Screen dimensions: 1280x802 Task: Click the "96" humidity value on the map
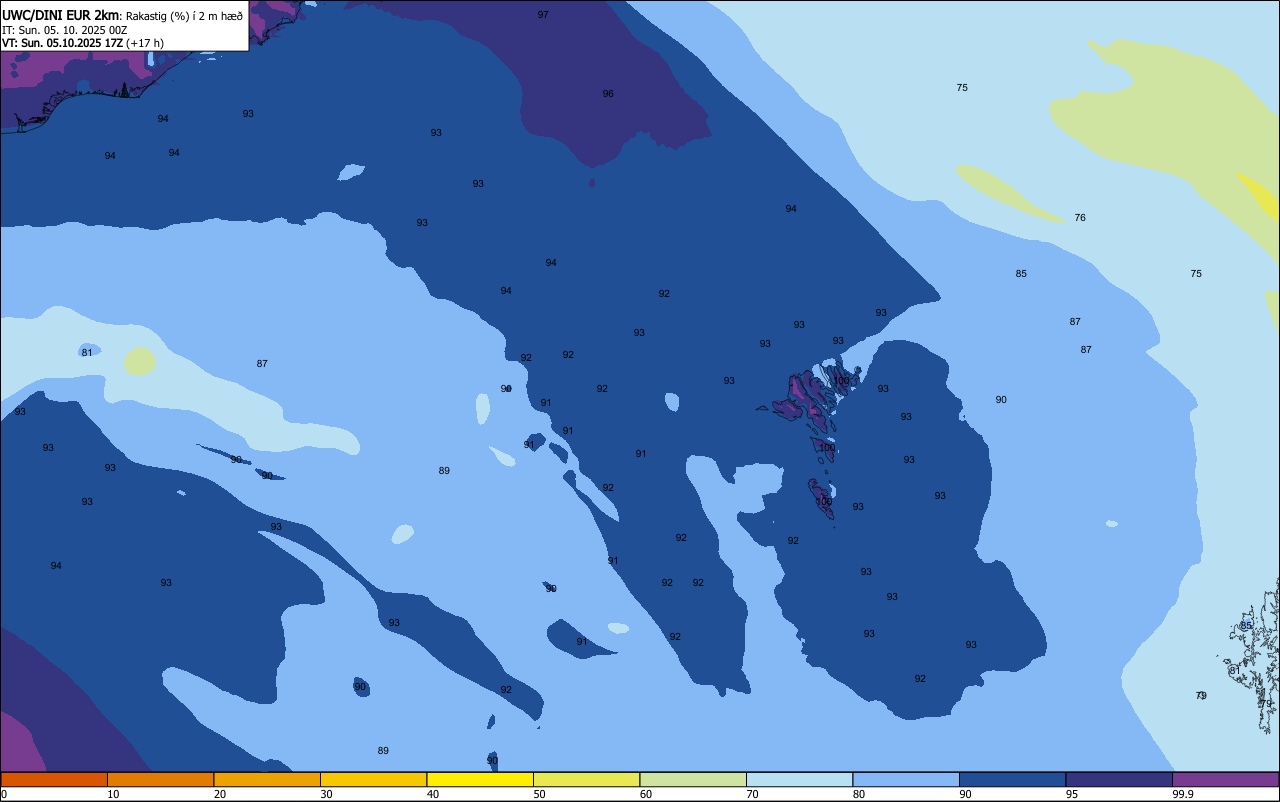(x=608, y=94)
